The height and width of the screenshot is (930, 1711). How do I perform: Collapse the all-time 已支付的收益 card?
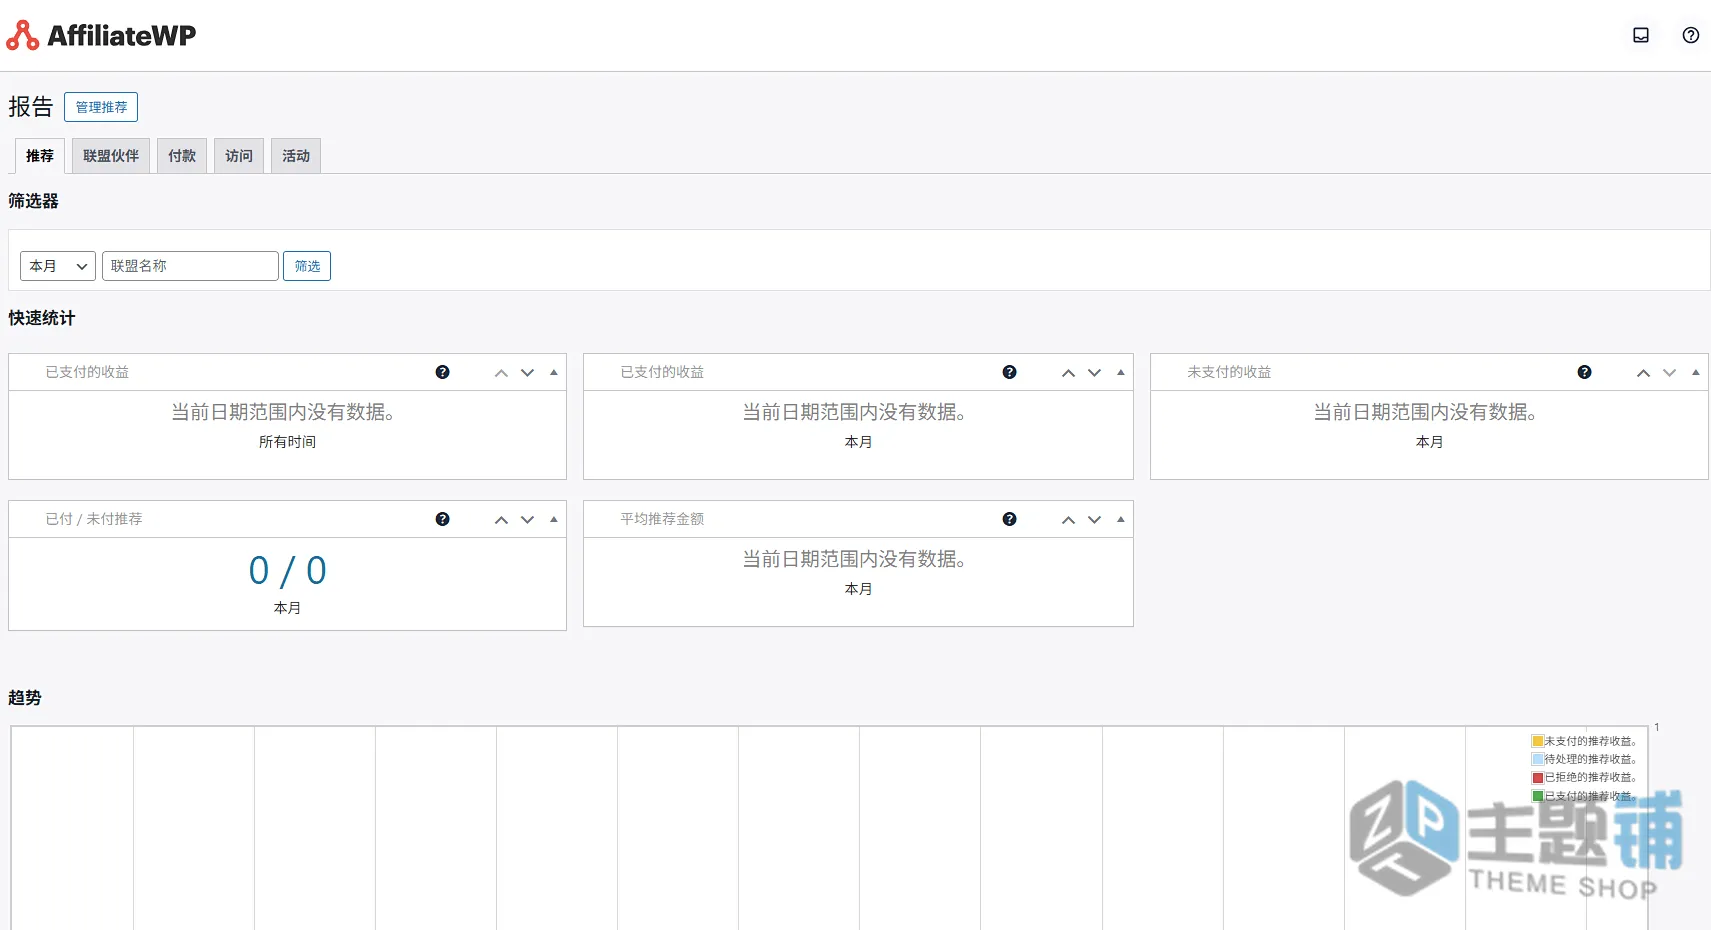[554, 372]
